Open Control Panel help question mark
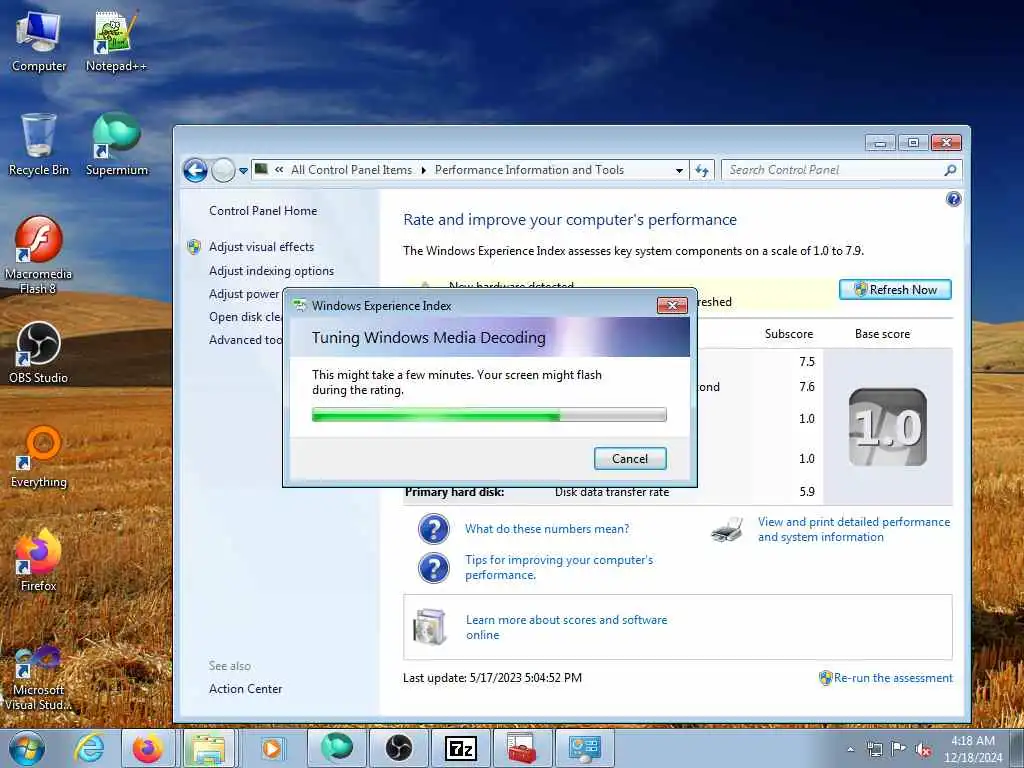 tap(953, 199)
